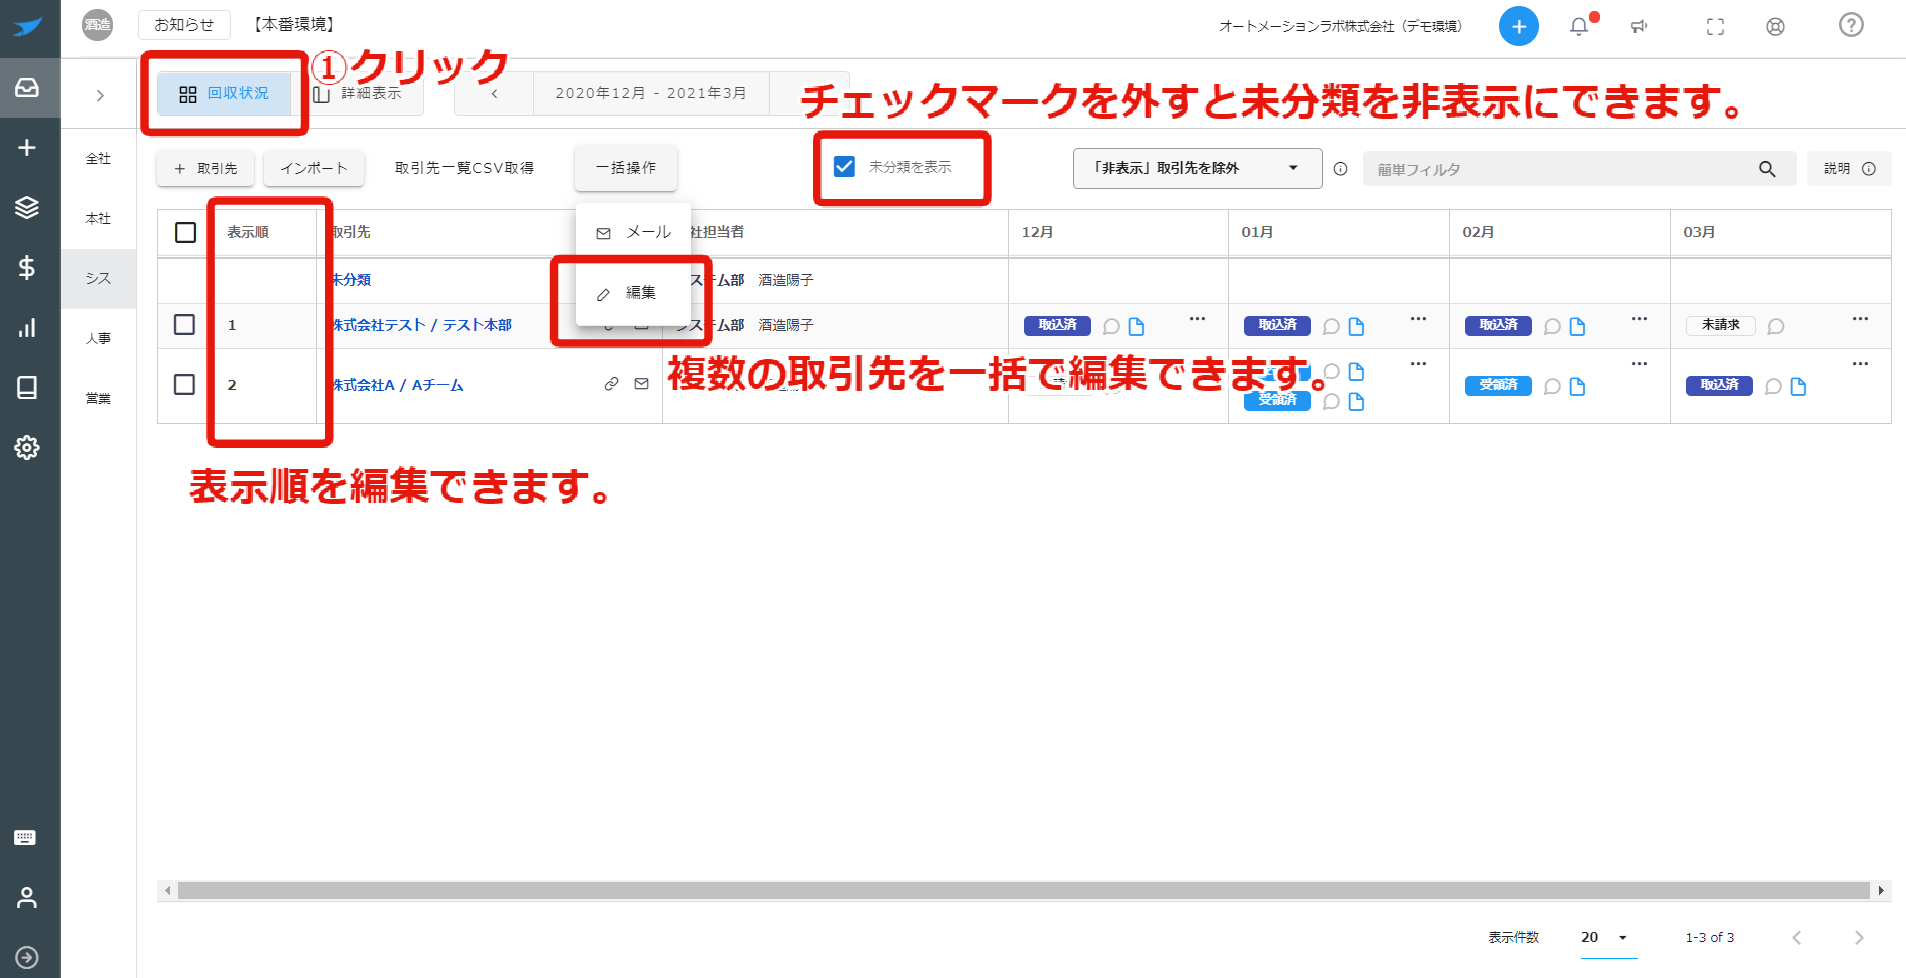Click the lifebuoy support icon

1775,27
